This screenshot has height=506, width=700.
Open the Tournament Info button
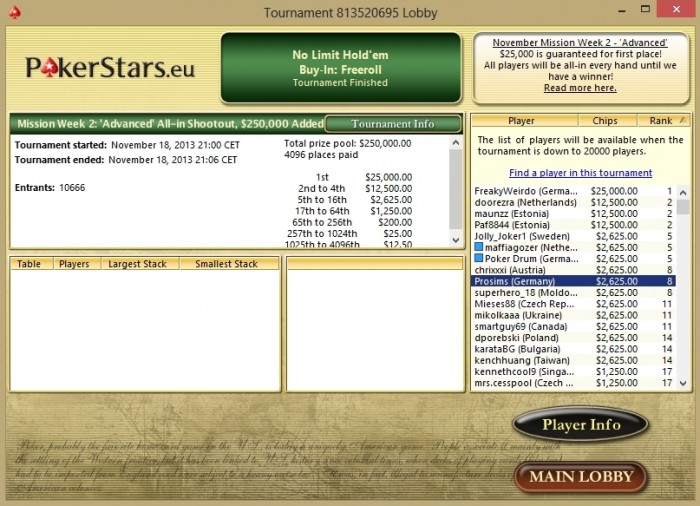(x=393, y=124)
